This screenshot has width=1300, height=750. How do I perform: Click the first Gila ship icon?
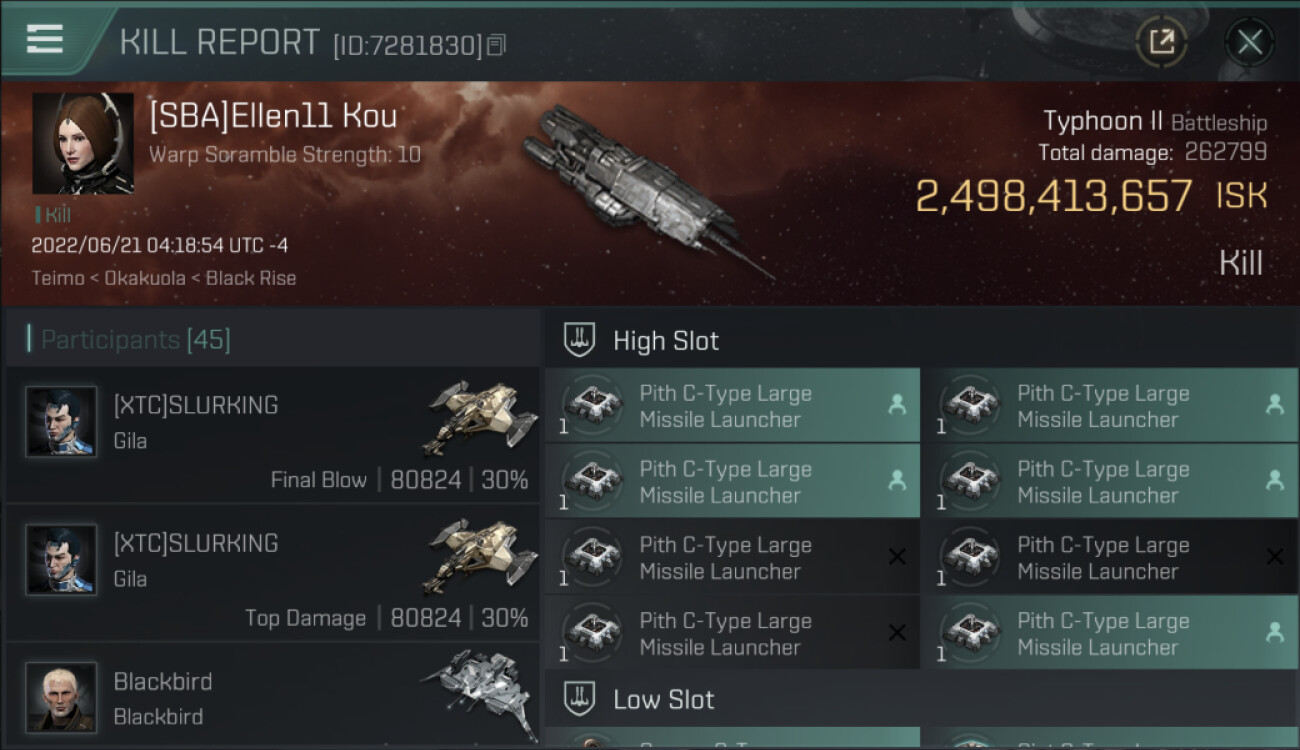(476, 418)
